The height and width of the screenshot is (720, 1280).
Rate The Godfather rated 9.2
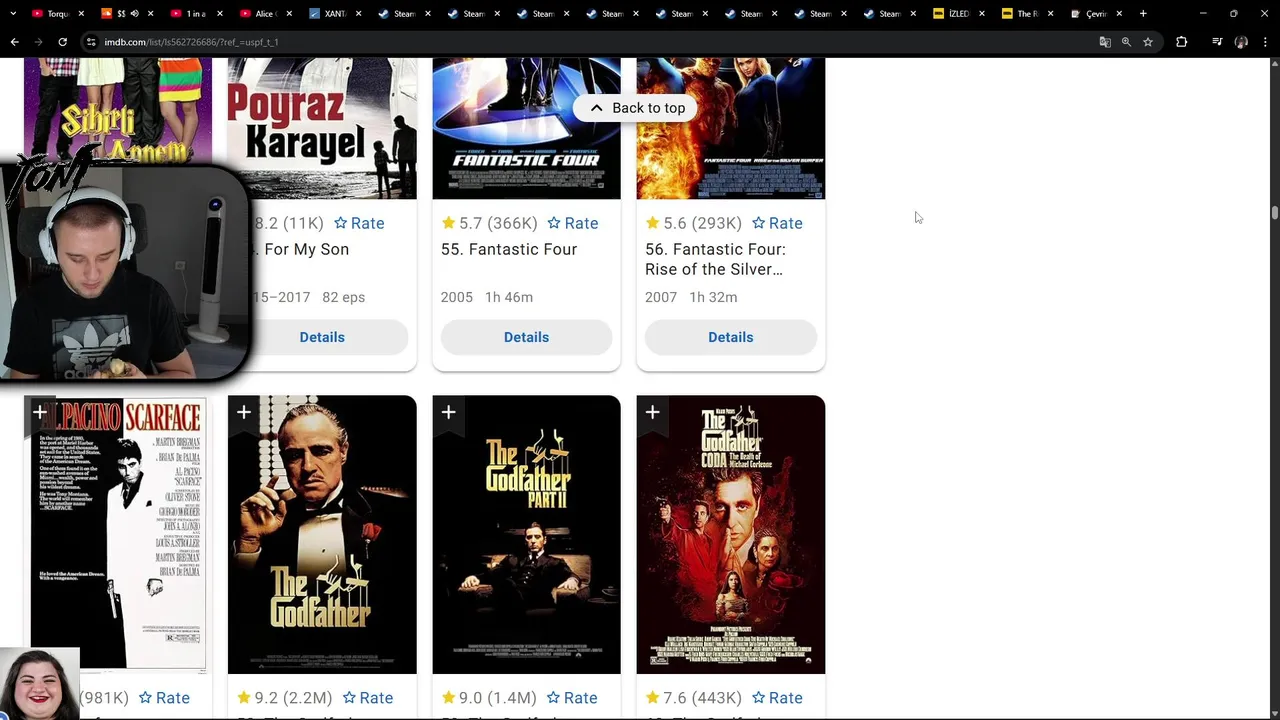[368, 698]
